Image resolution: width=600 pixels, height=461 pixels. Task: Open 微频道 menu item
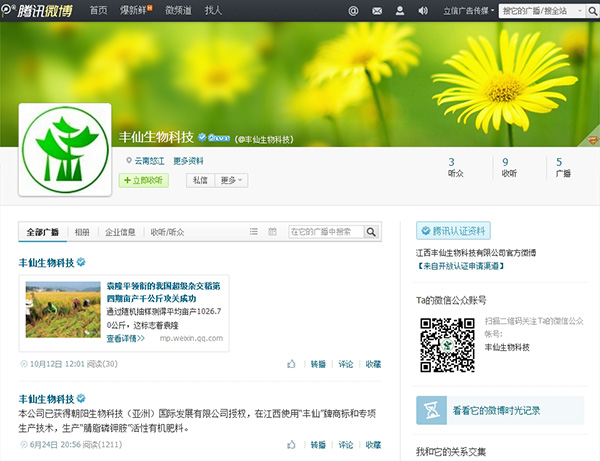178,10
